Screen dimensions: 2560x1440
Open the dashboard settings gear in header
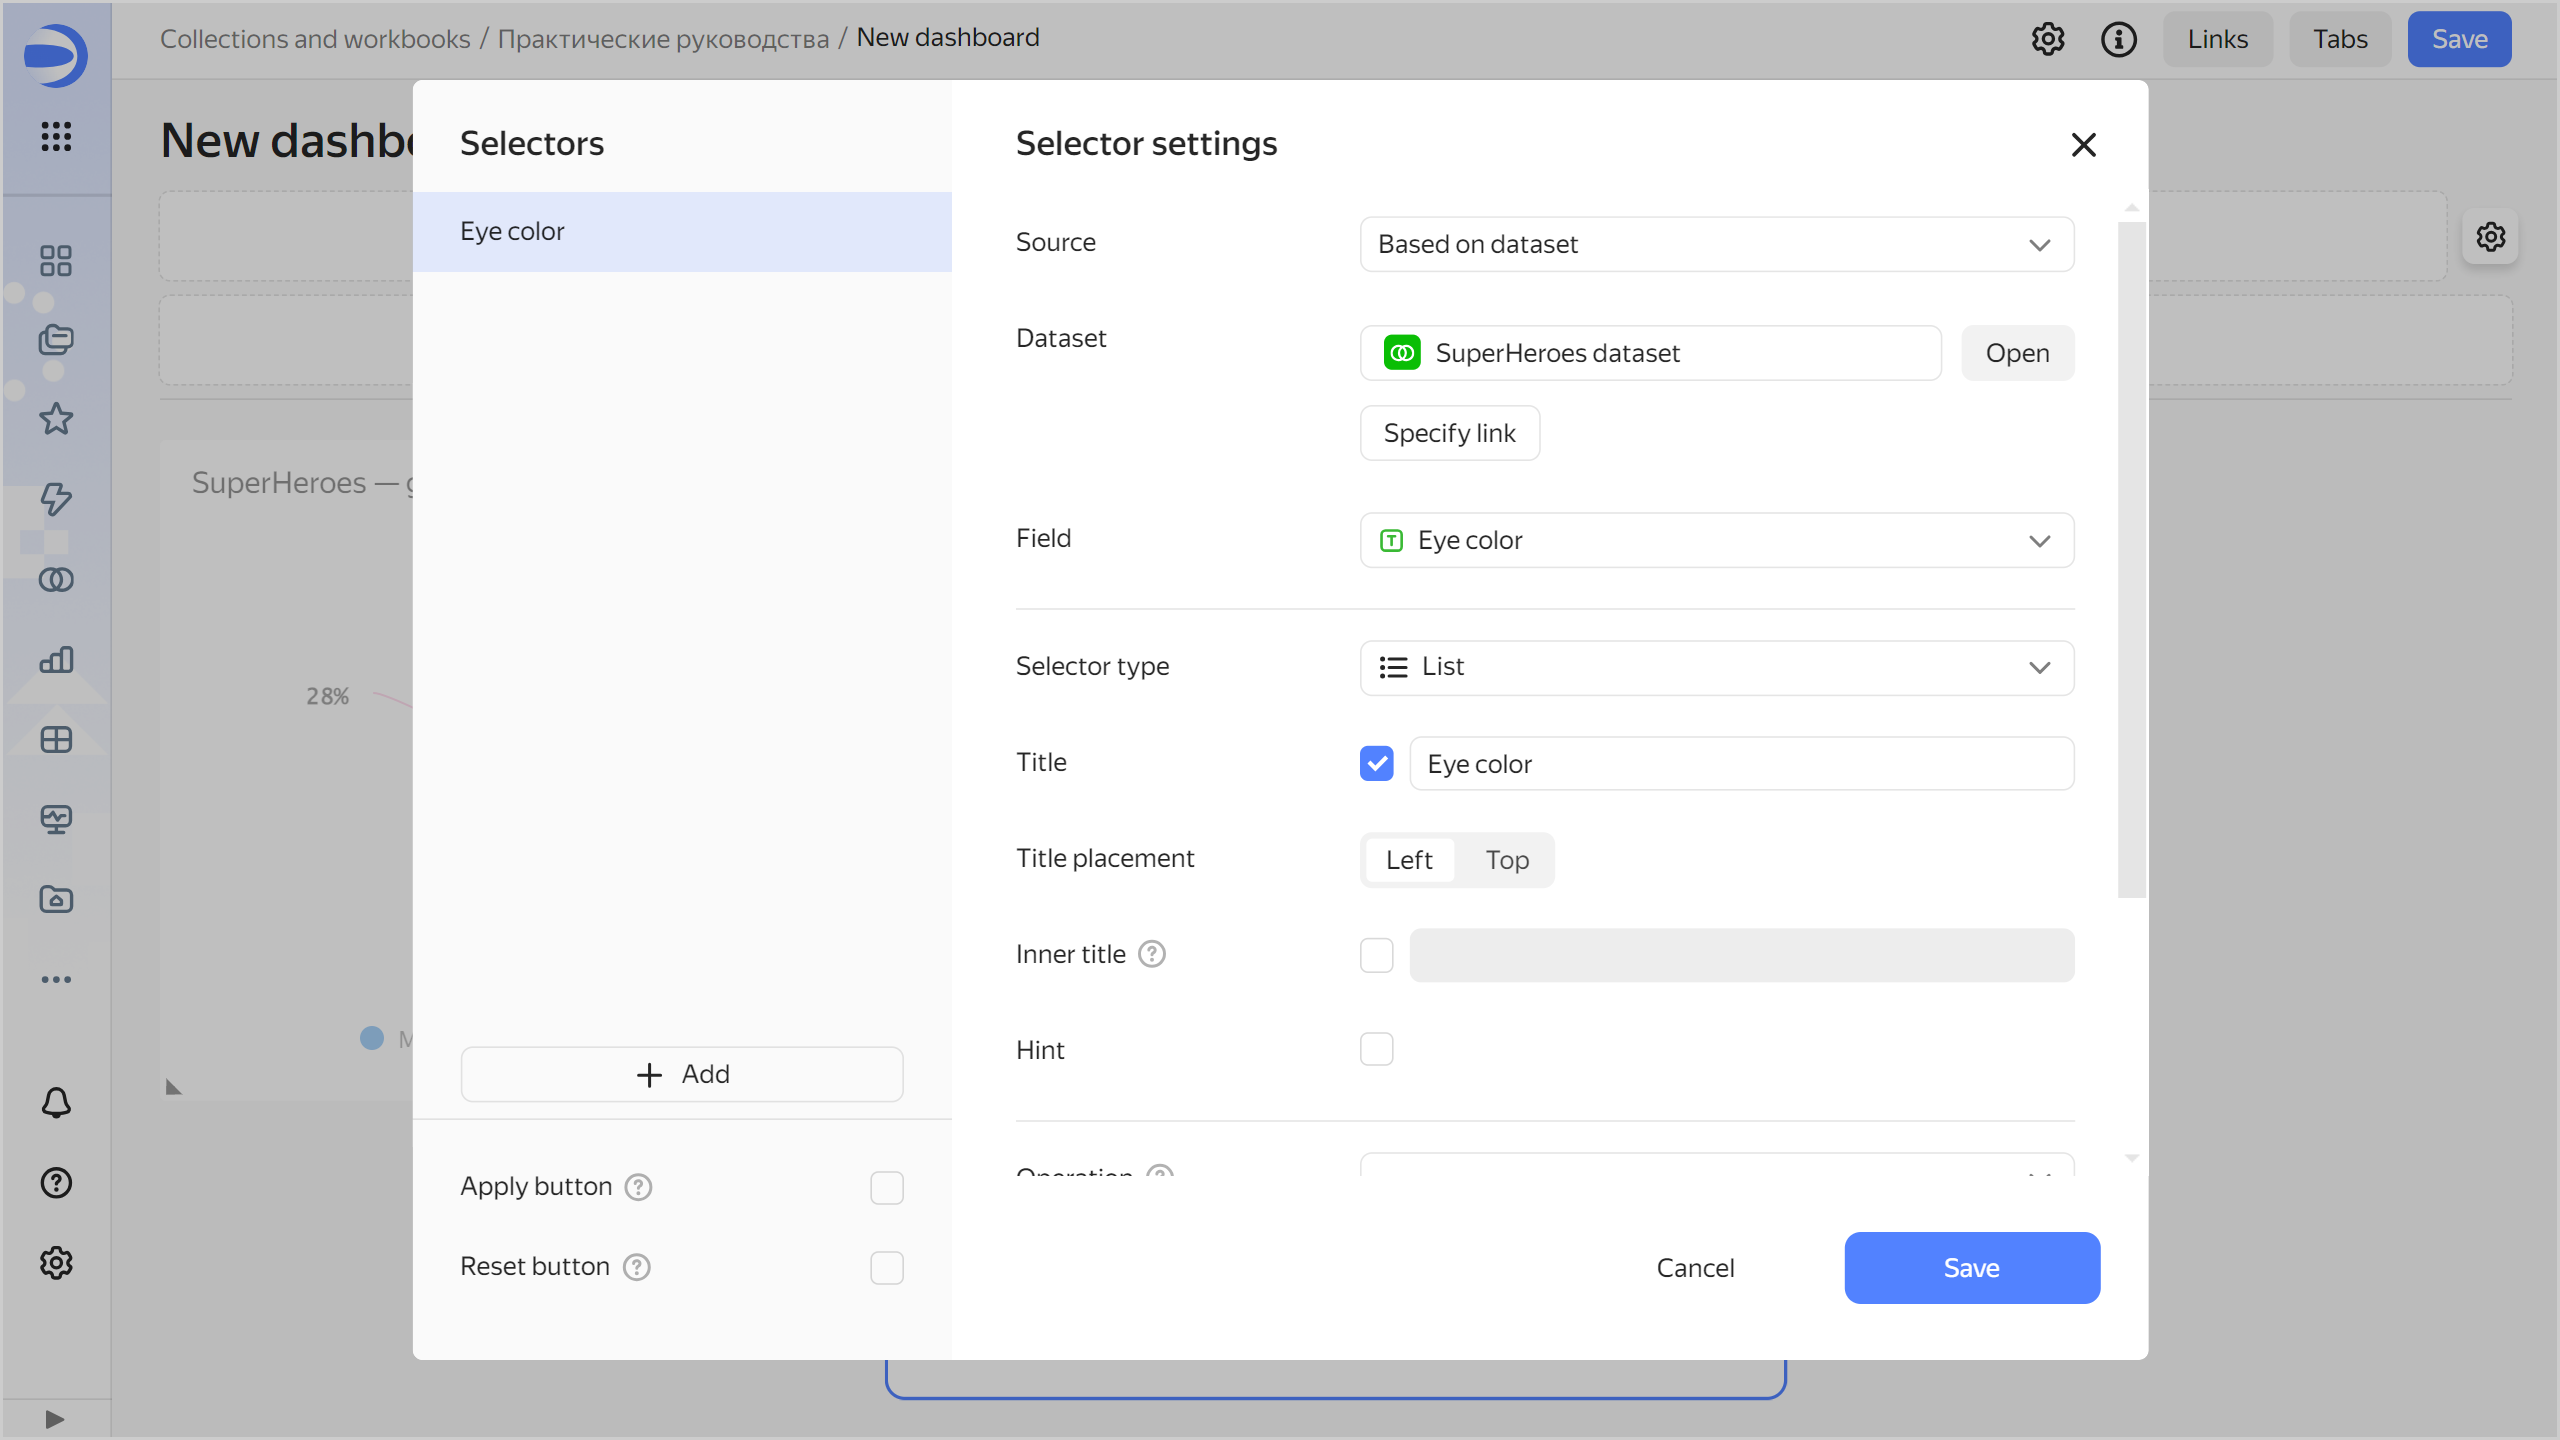tap(2047, 39)
